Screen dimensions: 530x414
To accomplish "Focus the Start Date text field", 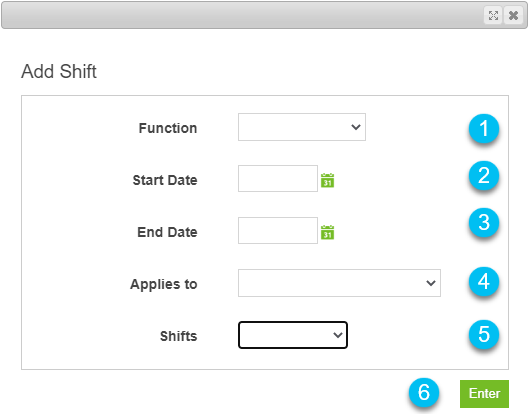I will pyautogui.click(x=278, y=178).
